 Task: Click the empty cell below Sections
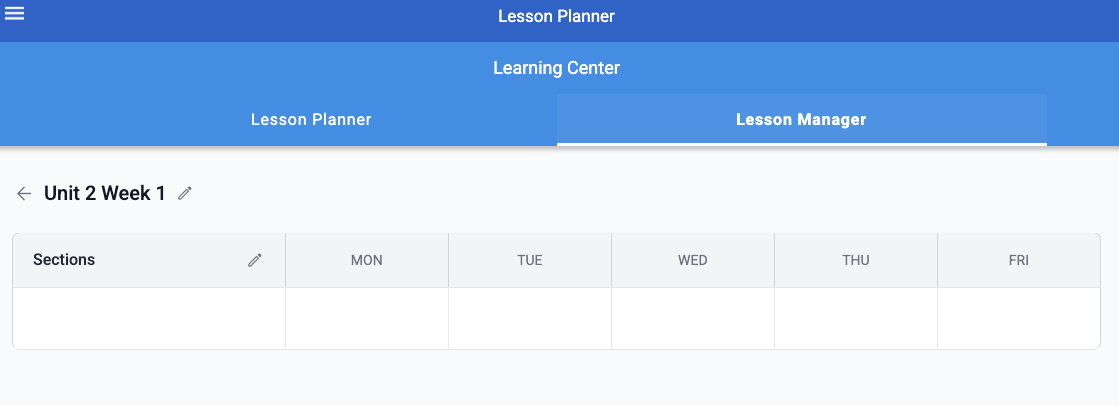click(149, 319)
